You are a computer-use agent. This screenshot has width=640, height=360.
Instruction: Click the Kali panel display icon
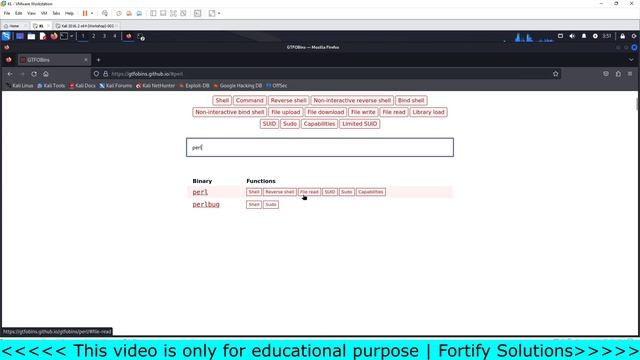(560, 36)
